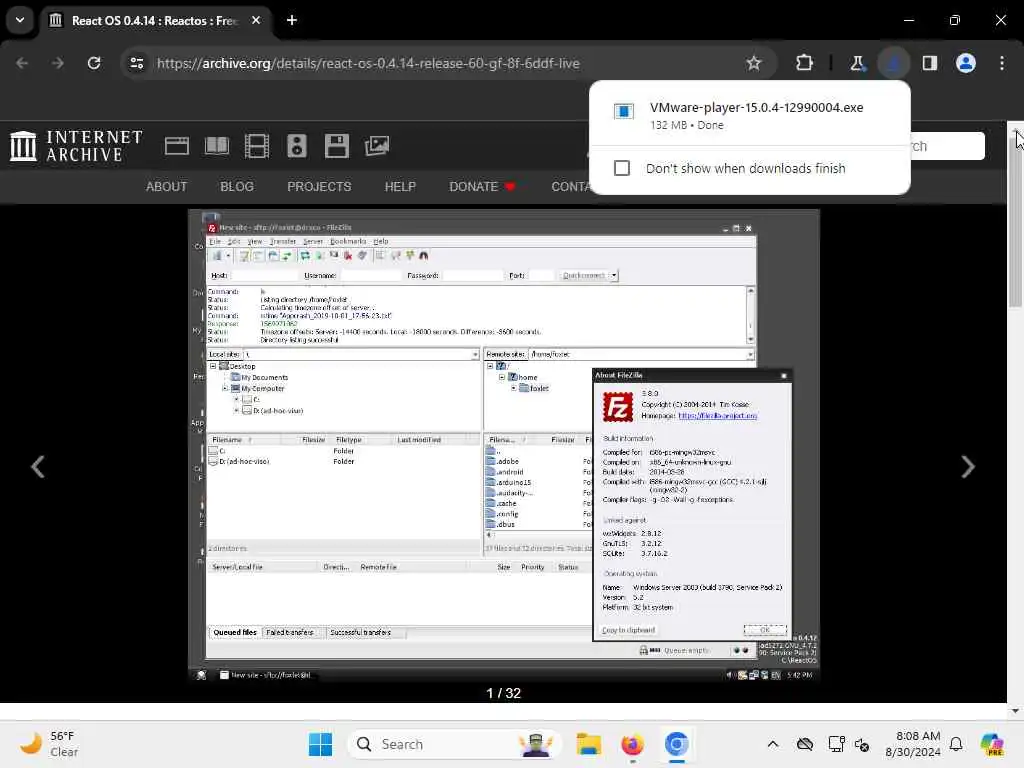Check Don't show when downloads finish

click(x=622, y=168)
